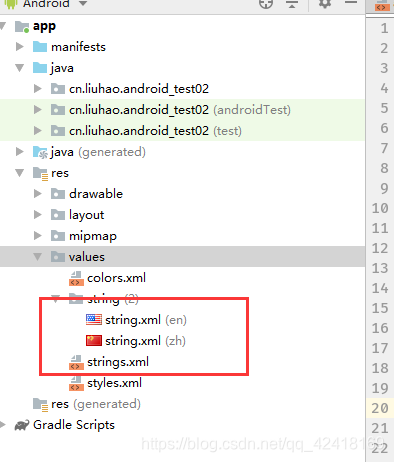The height and width of the screenshot is (462, 394).
Task: Click the strings.xml file icon
Action: (x=76, y=362)
